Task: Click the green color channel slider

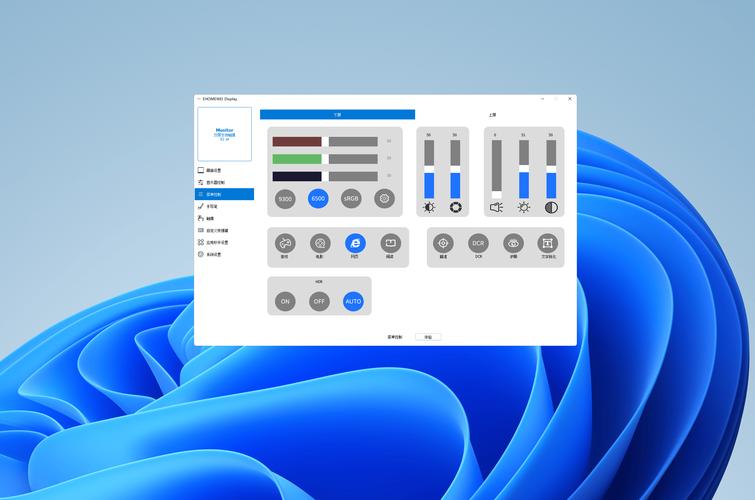Action: pyautogui.click(x=325, y=159)
